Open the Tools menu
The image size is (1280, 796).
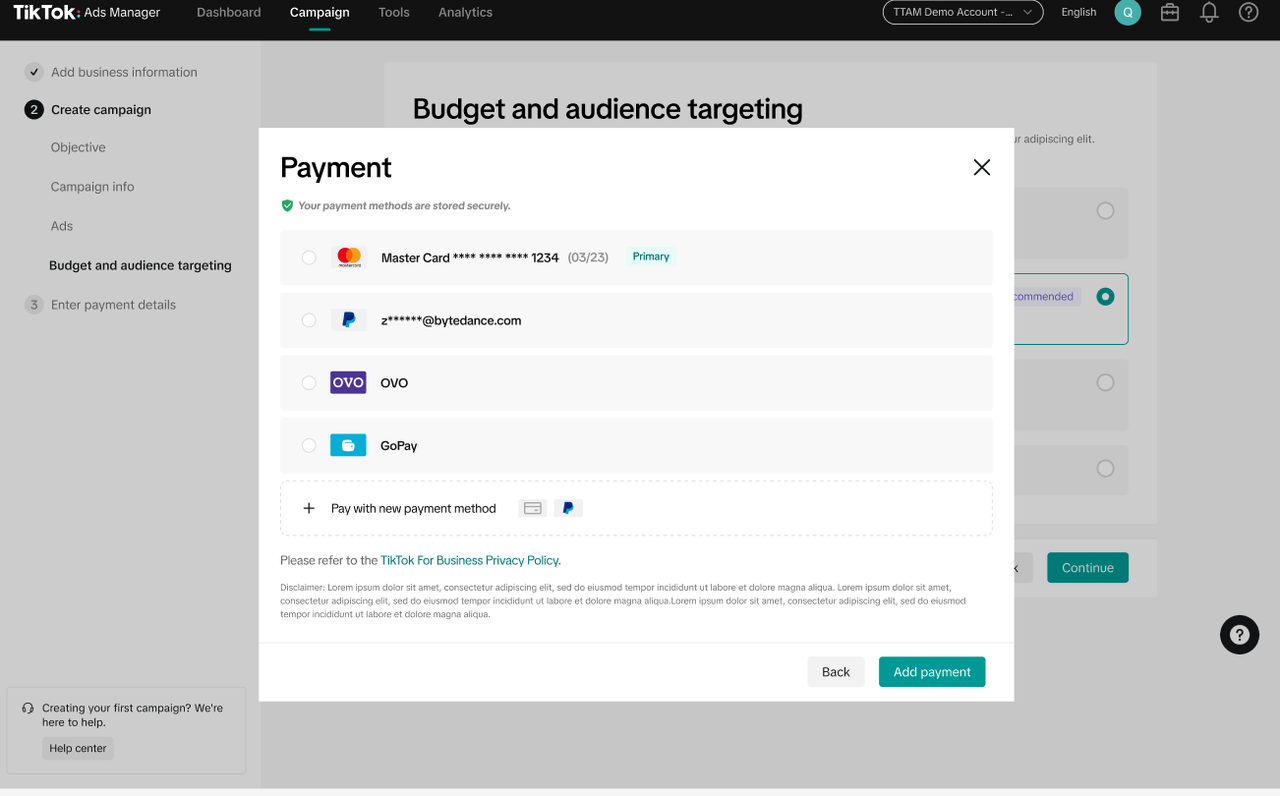coord(394,12)
